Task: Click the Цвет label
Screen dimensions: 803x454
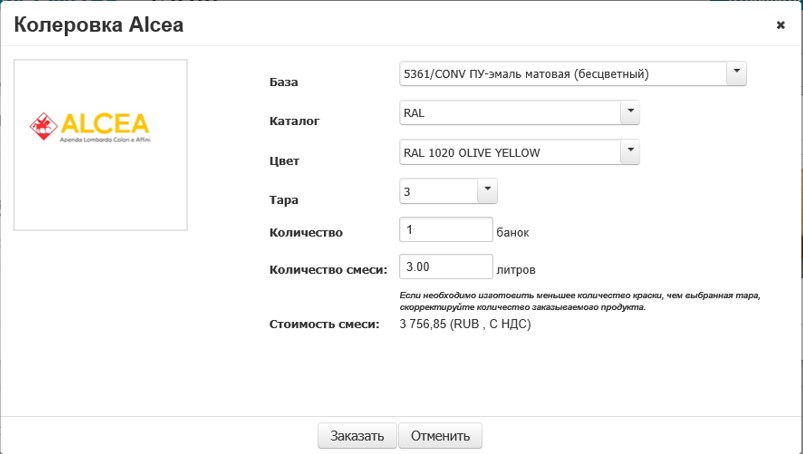Action: (x=285, y=160)
